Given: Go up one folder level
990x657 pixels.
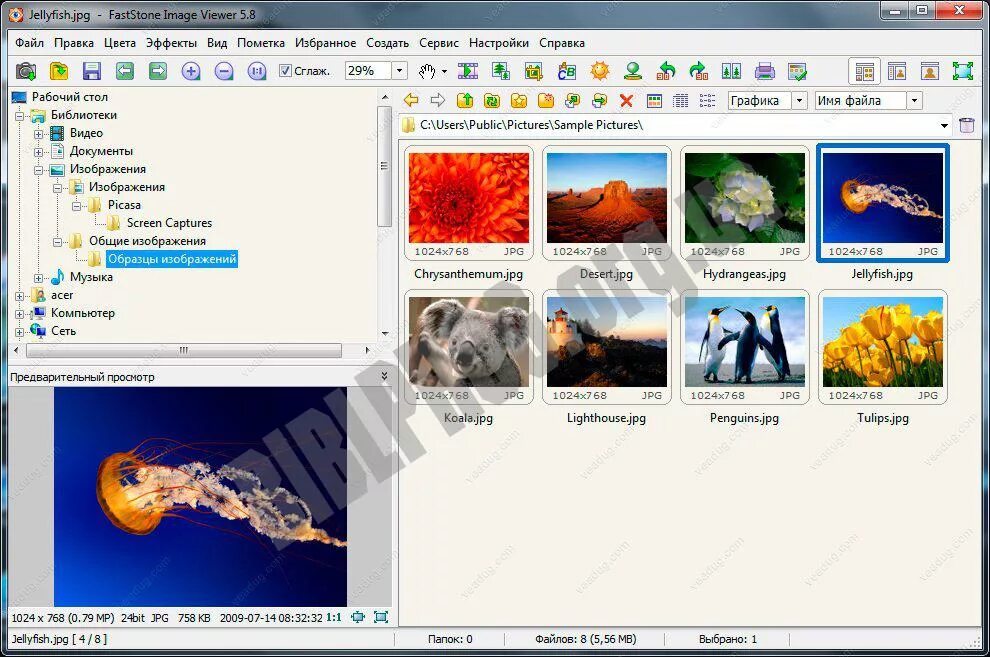Looking at the screenshot, I should point(465,100).
